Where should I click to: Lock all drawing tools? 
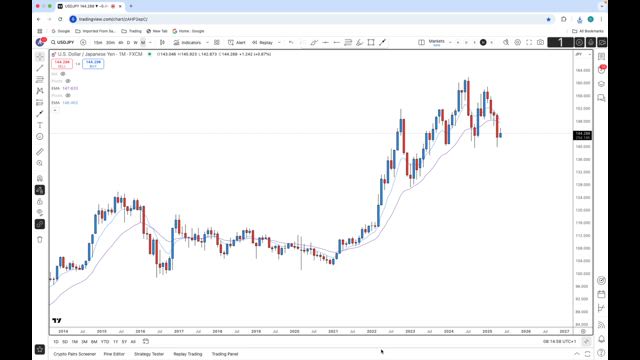click(x=40, y=202)
